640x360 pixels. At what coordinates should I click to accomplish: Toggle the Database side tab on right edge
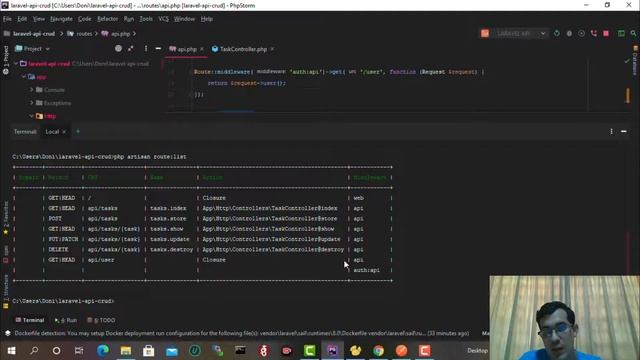point(635,60)
